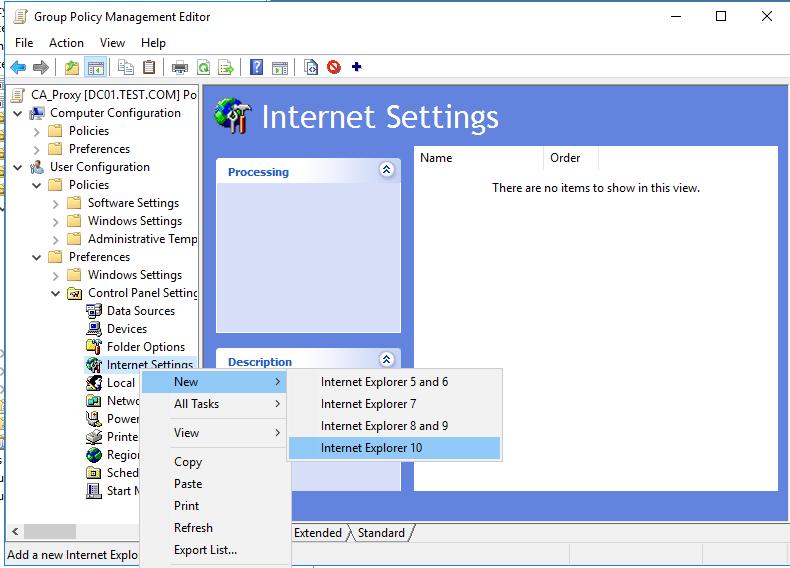Viewport: 790px width, 568px height.
Task: Click the Show/Hide Action Pane toolbar icon
Action: pyautogui.click(x=280, y=67)
